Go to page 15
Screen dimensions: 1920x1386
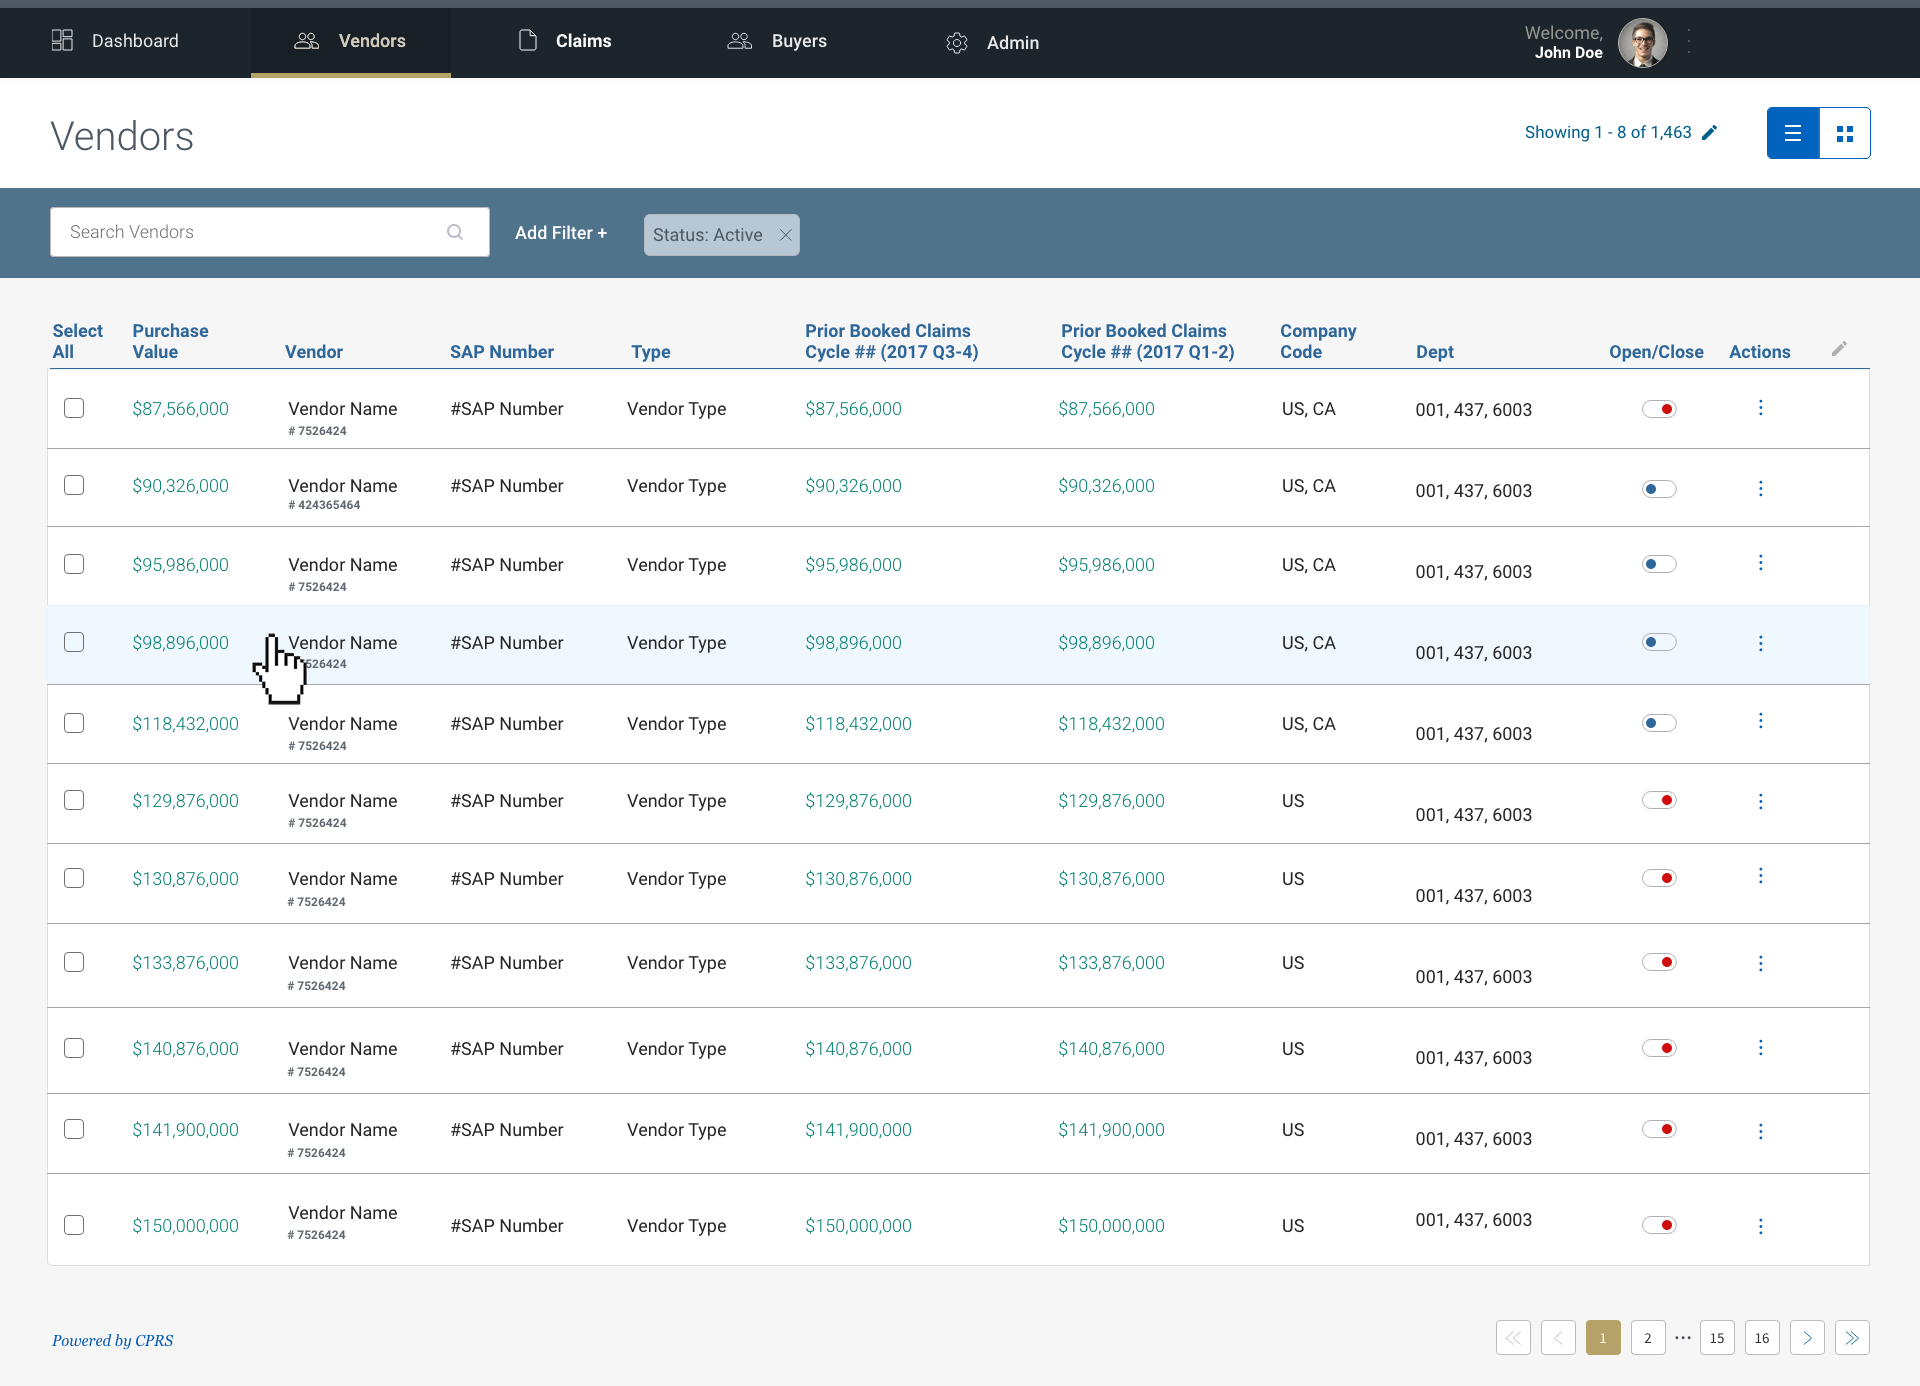click(1717, 1338)
